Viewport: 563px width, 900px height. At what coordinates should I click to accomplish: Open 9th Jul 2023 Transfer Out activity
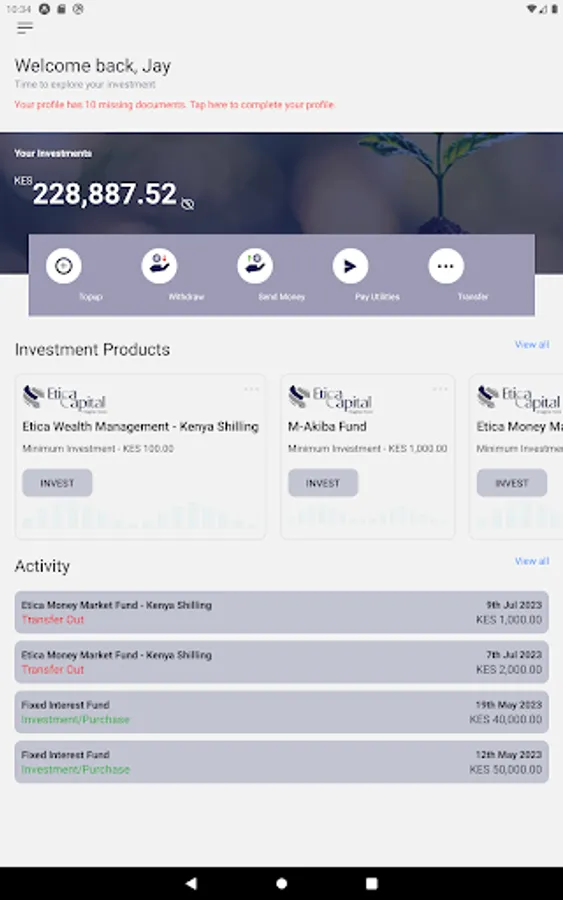(x=281, y=612)
